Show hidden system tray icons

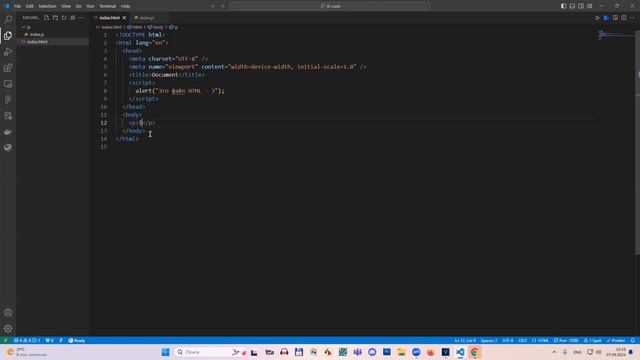(554, 352)
